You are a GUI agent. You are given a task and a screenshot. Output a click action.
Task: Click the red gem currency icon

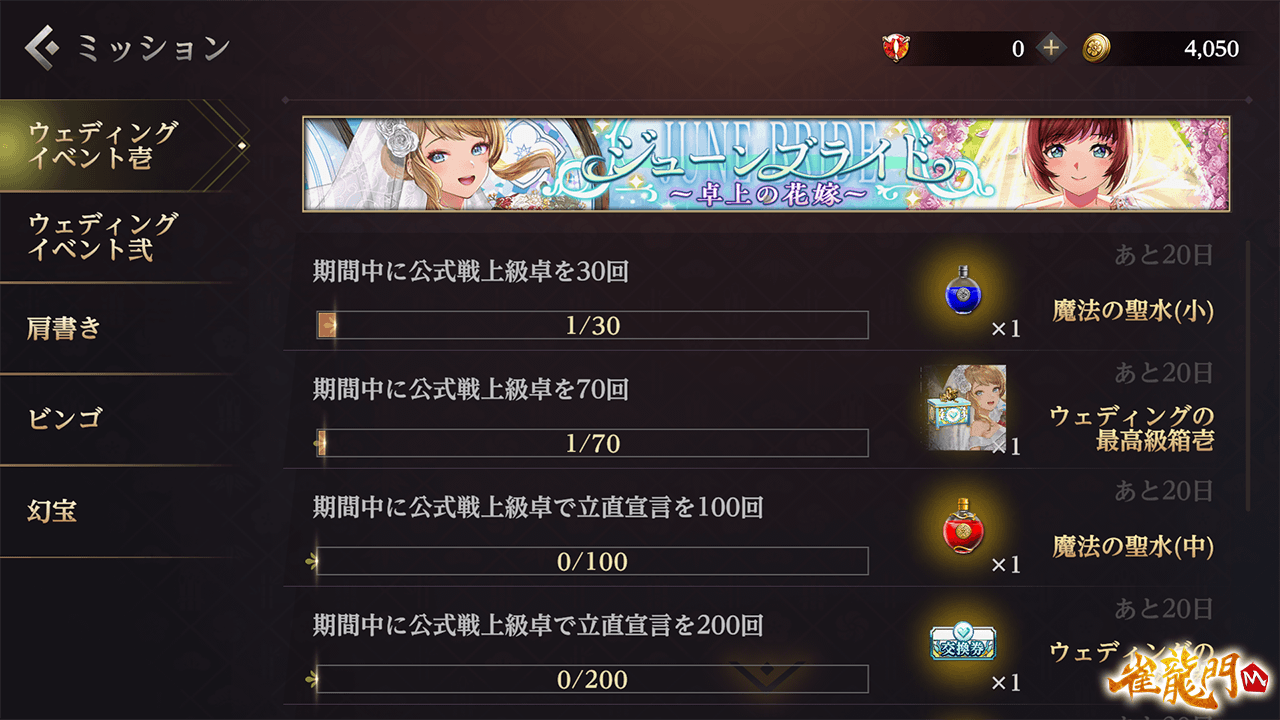(x=896, y=48)
